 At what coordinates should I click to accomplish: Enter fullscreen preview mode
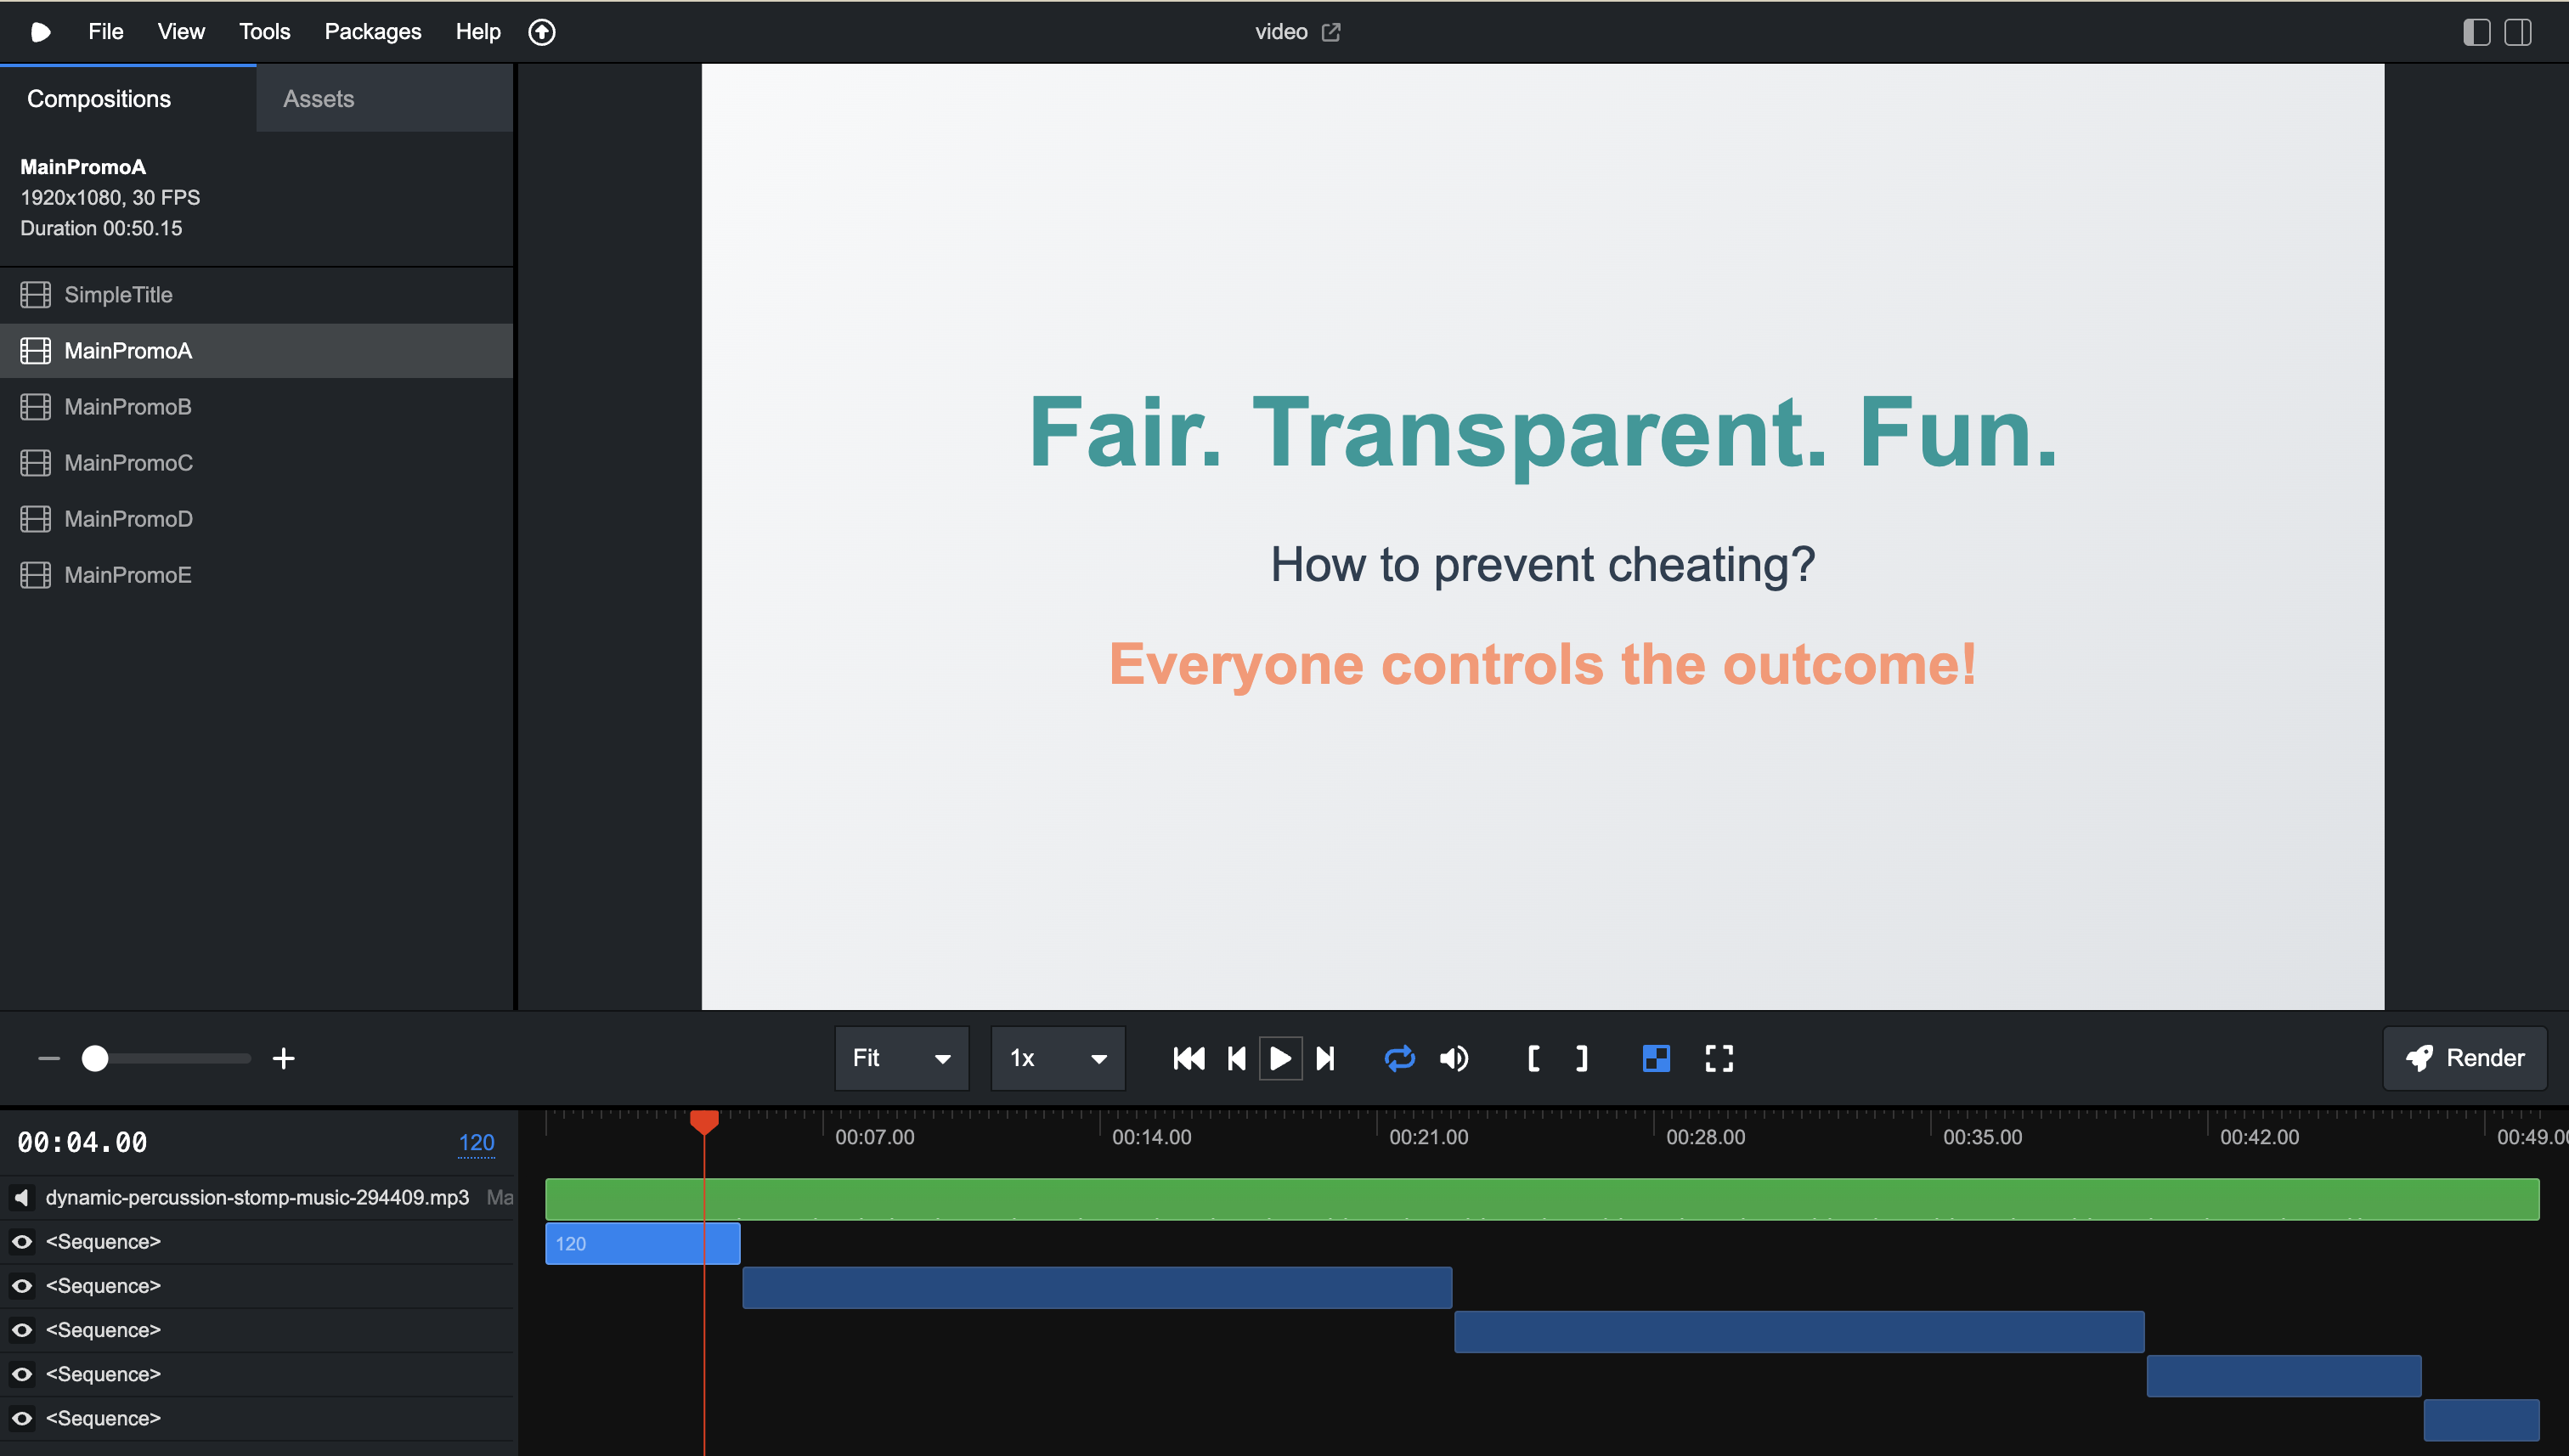click(1718, 1058)
